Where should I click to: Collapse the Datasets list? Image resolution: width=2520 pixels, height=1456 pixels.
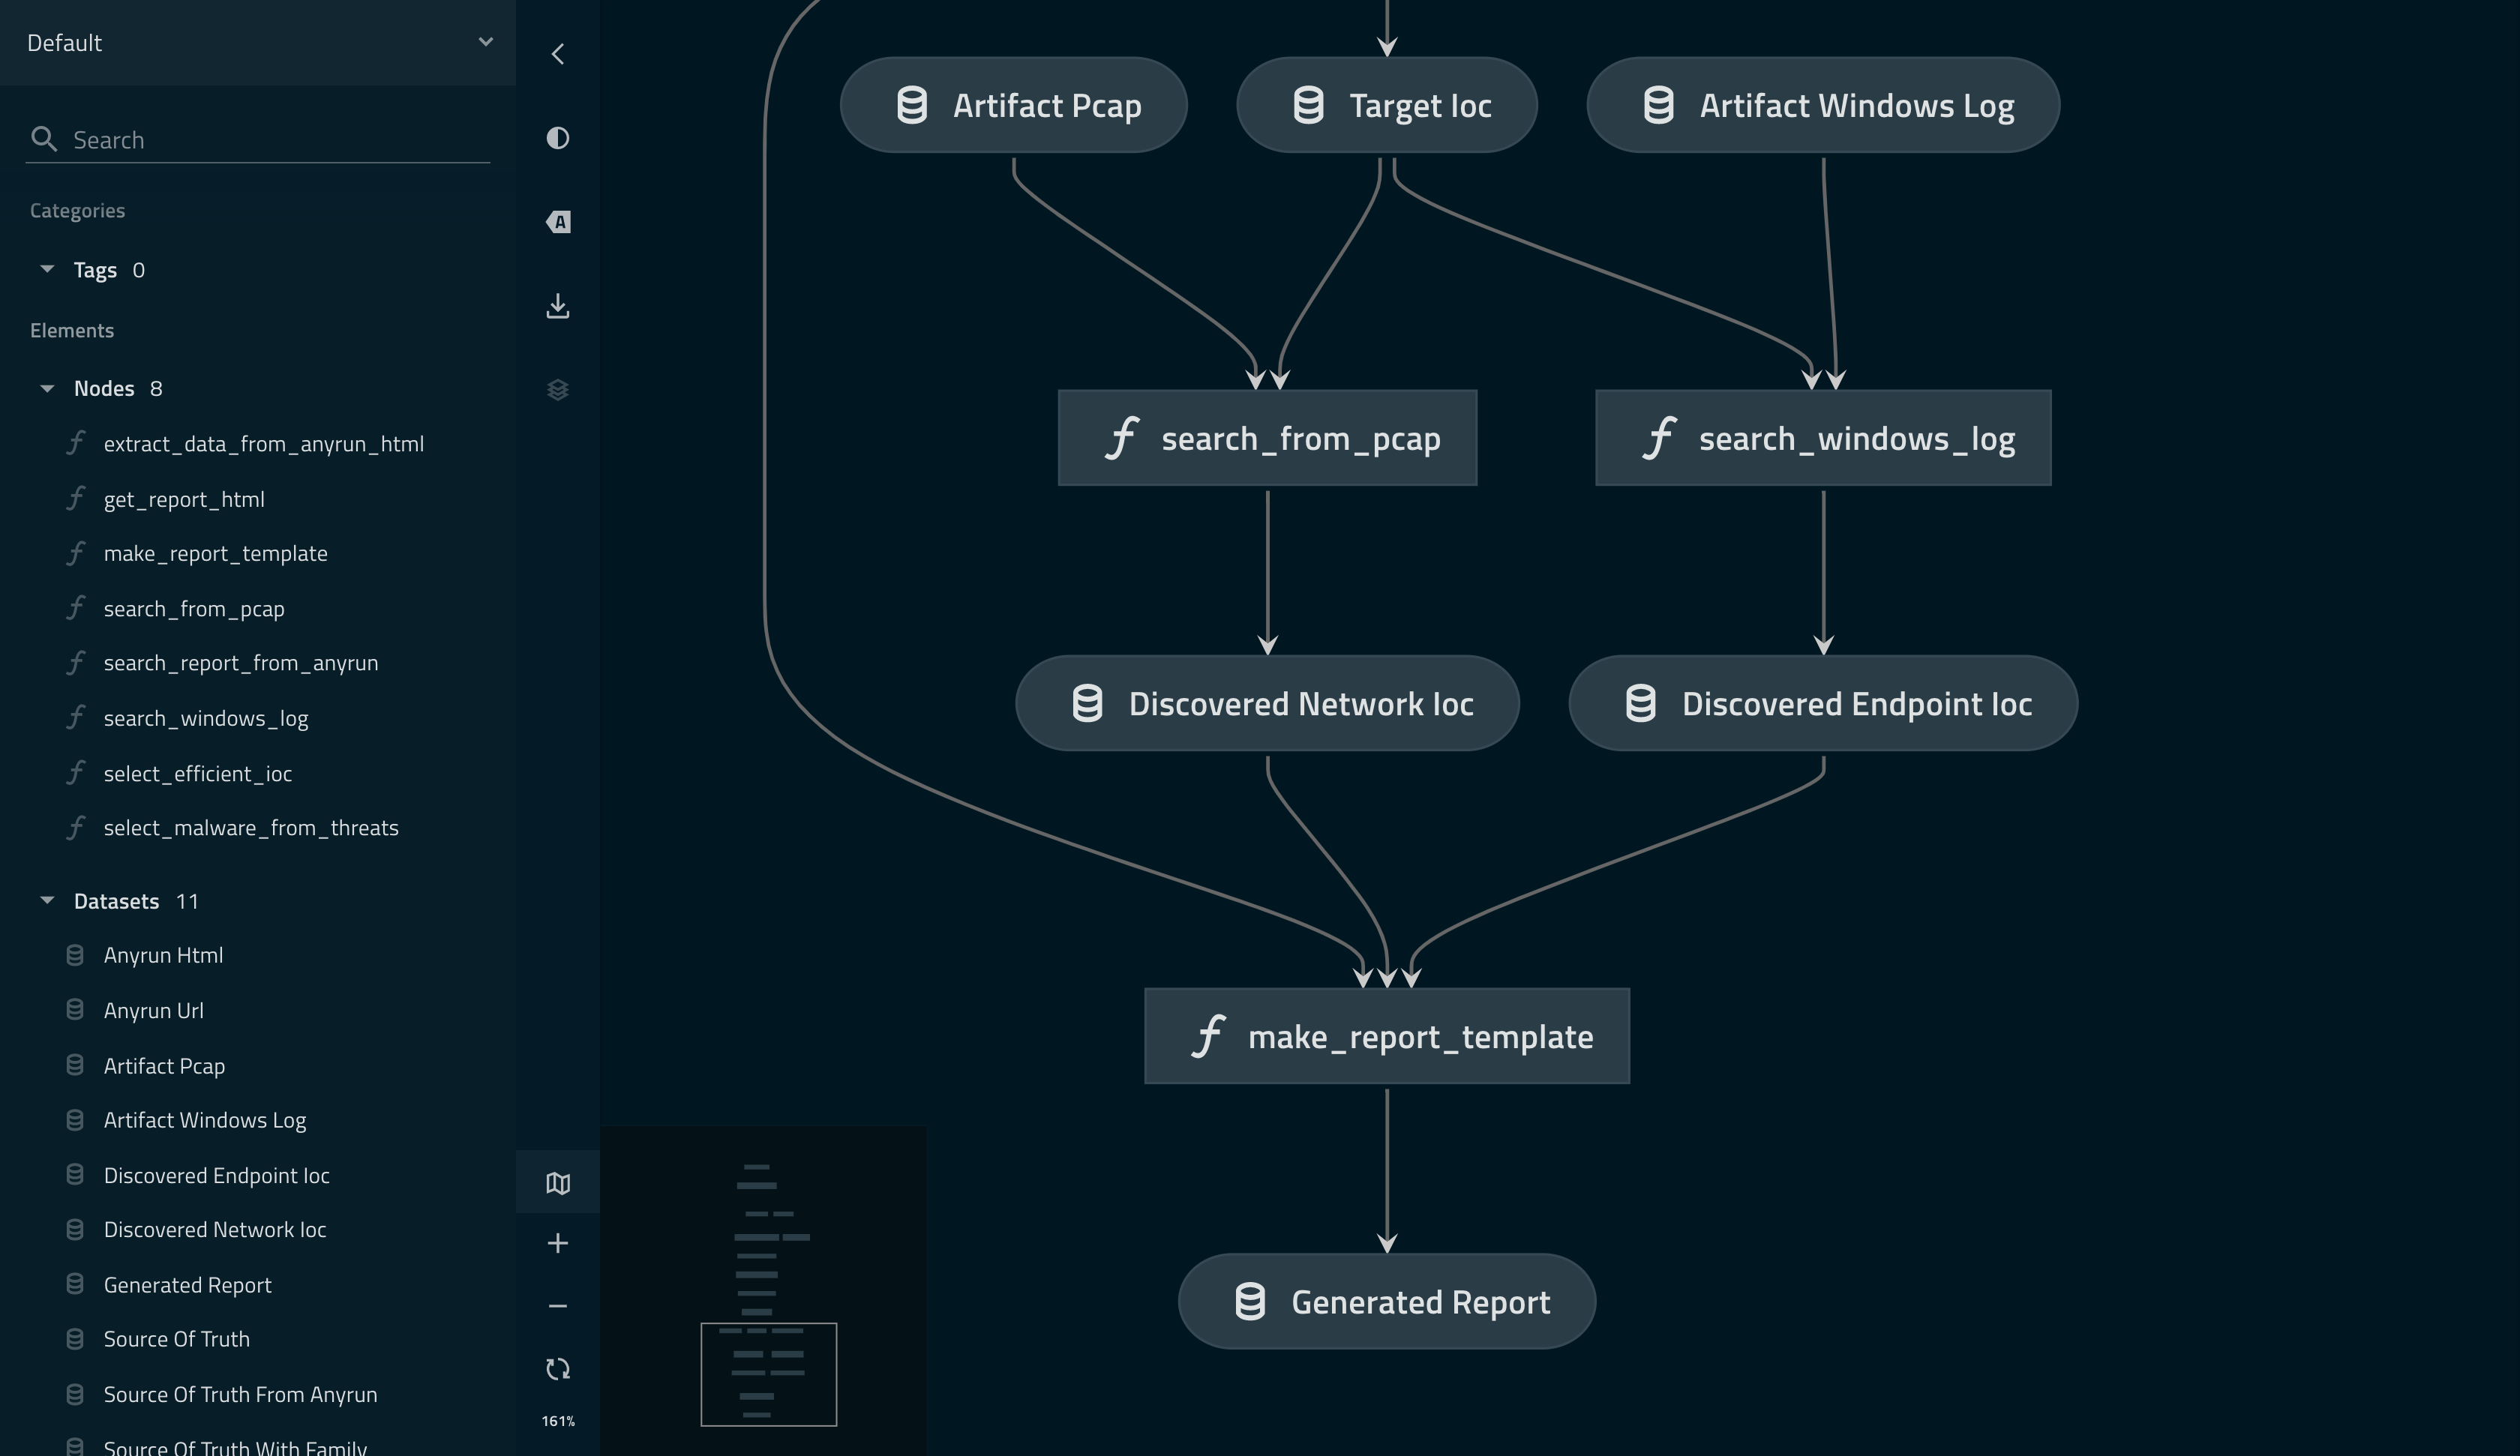(47, 900)
